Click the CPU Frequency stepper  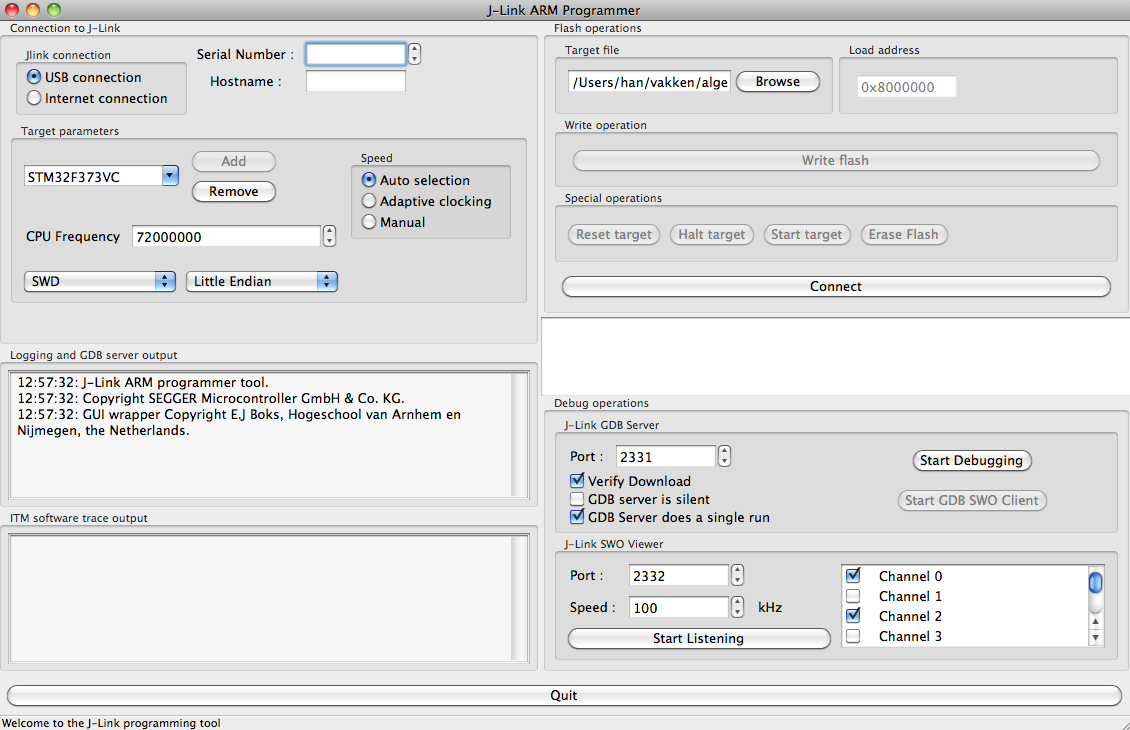(329, 236)
